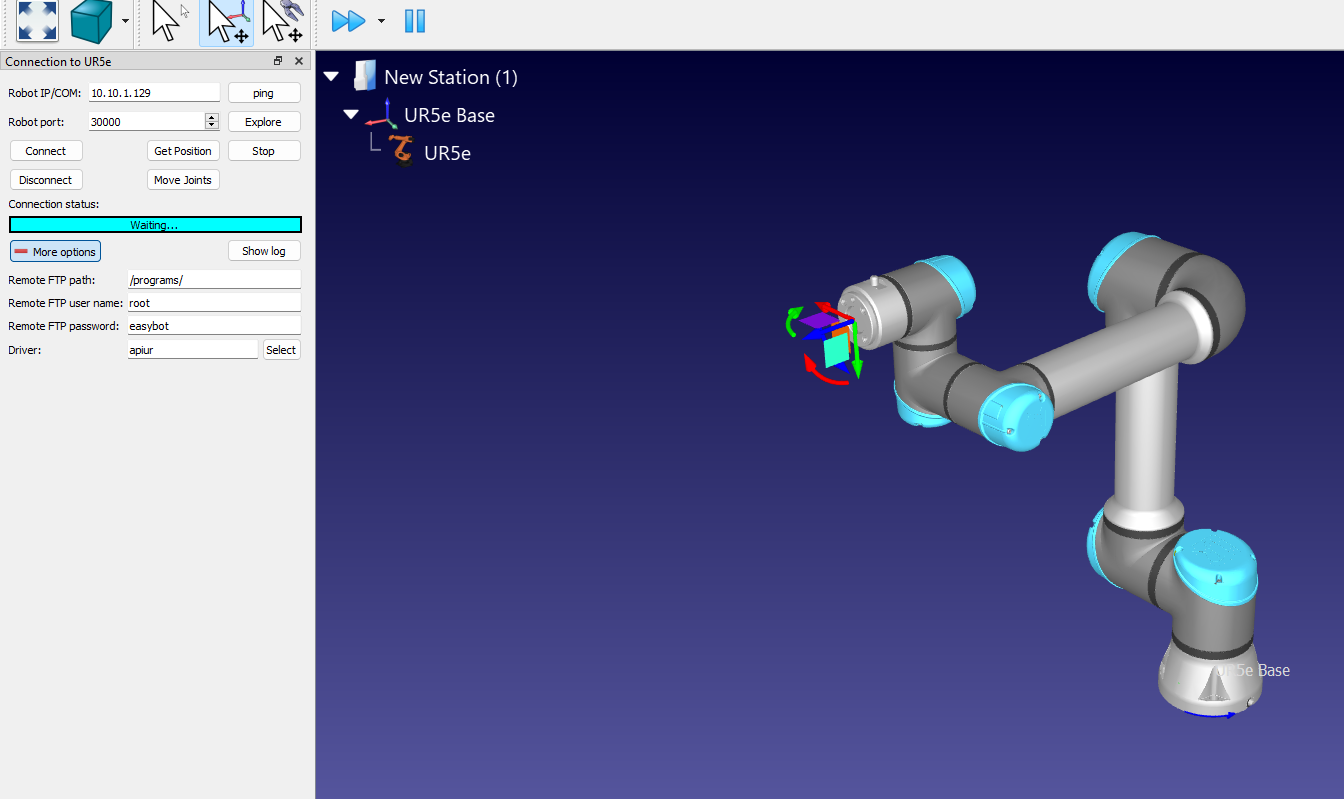The width and height of the screenshot is (1344, 799).
Task: Click the Robot IP/COM input field
Action: (x=154, y=92)
